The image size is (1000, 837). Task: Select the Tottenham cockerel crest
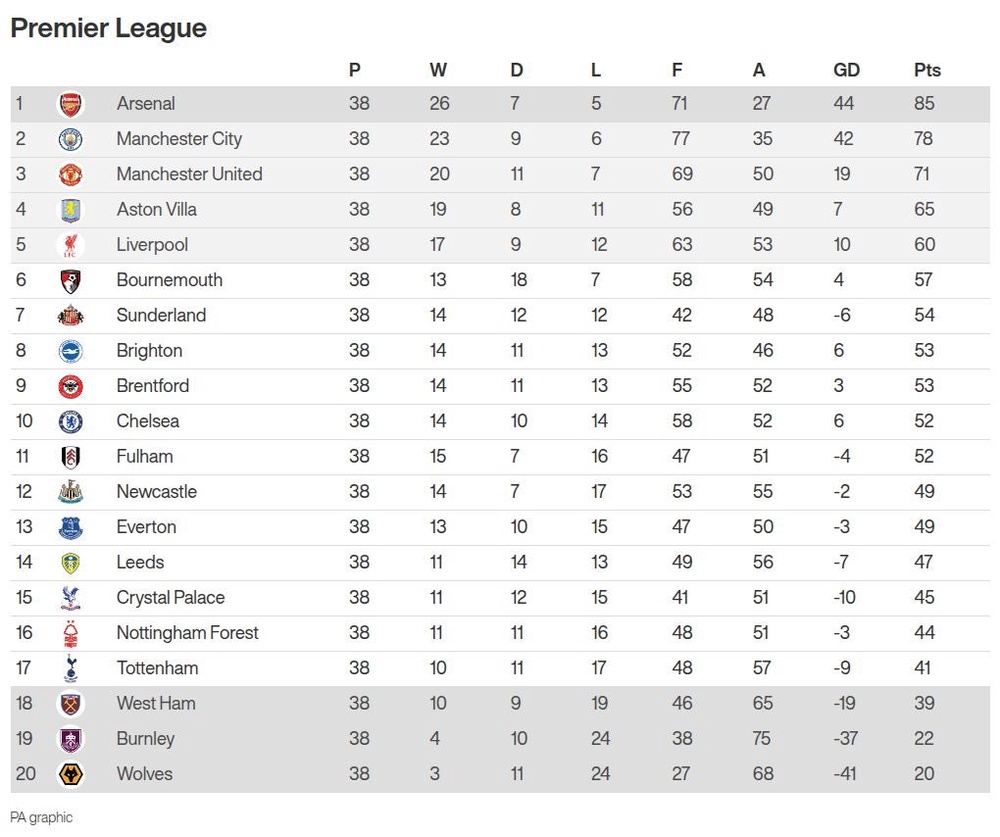(70, 668)
